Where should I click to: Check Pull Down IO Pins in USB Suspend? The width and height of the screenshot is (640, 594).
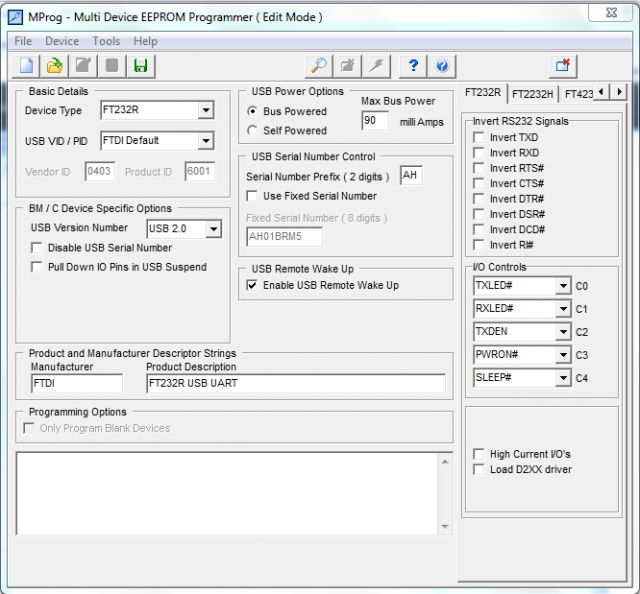(37, 267)
